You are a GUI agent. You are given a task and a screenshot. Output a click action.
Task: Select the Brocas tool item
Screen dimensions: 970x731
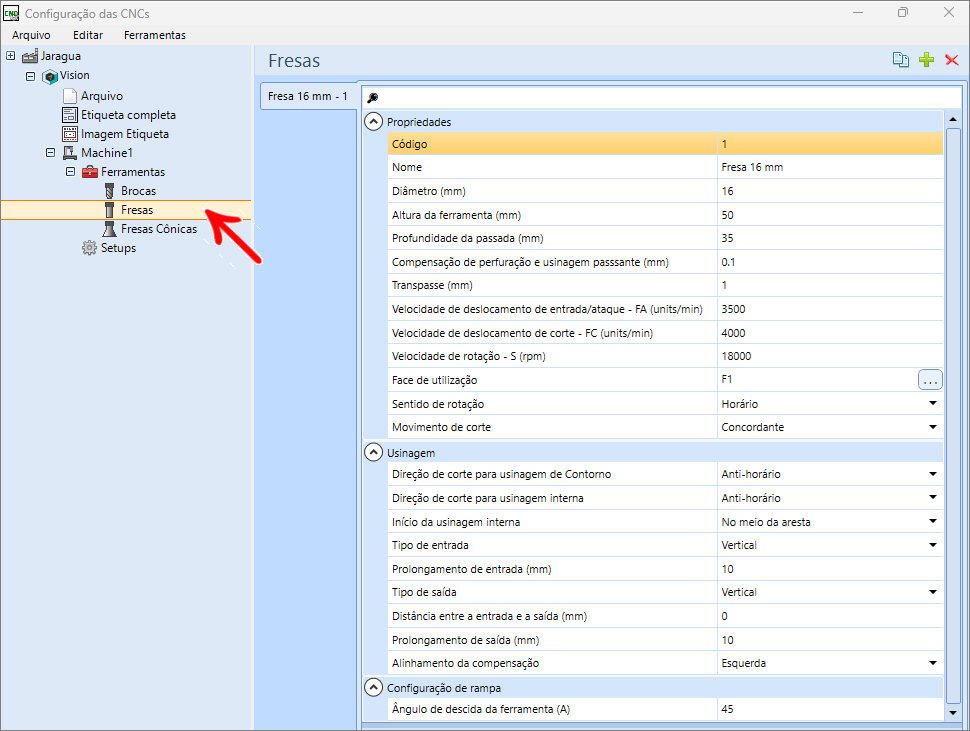[x=137, y=191]
